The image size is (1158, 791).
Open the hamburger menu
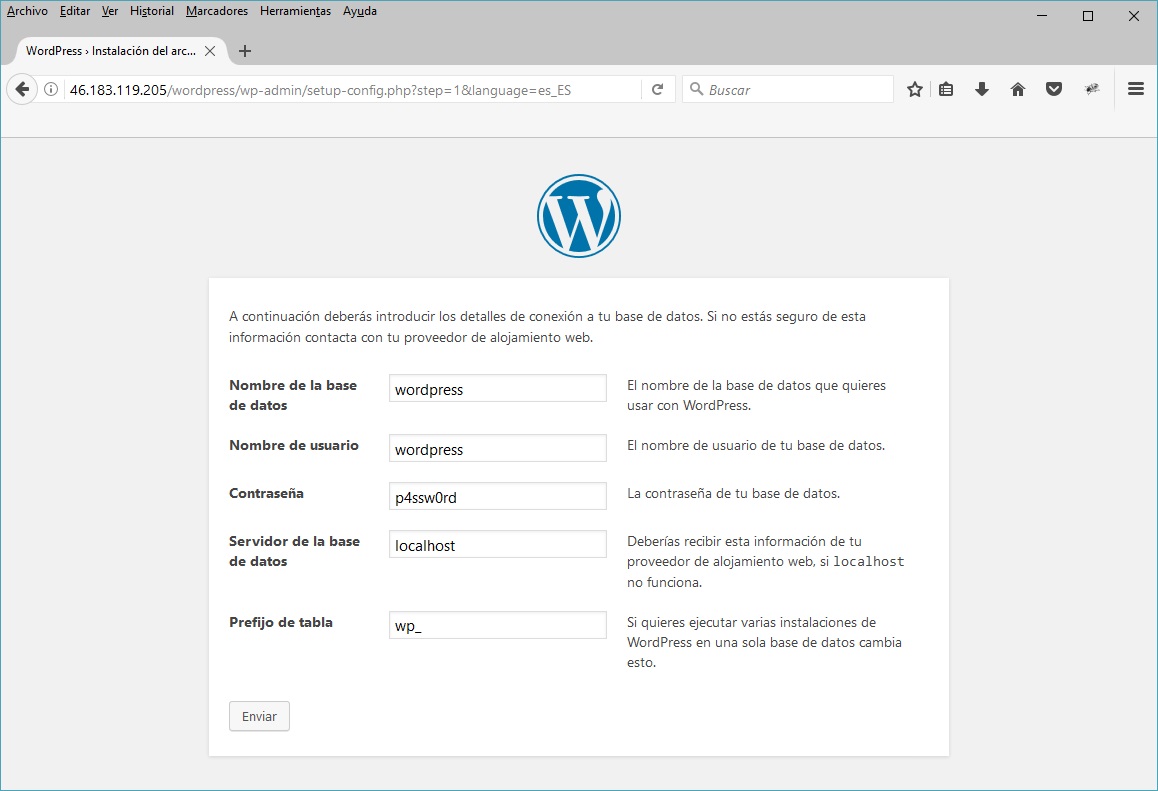coord(1136,89)
